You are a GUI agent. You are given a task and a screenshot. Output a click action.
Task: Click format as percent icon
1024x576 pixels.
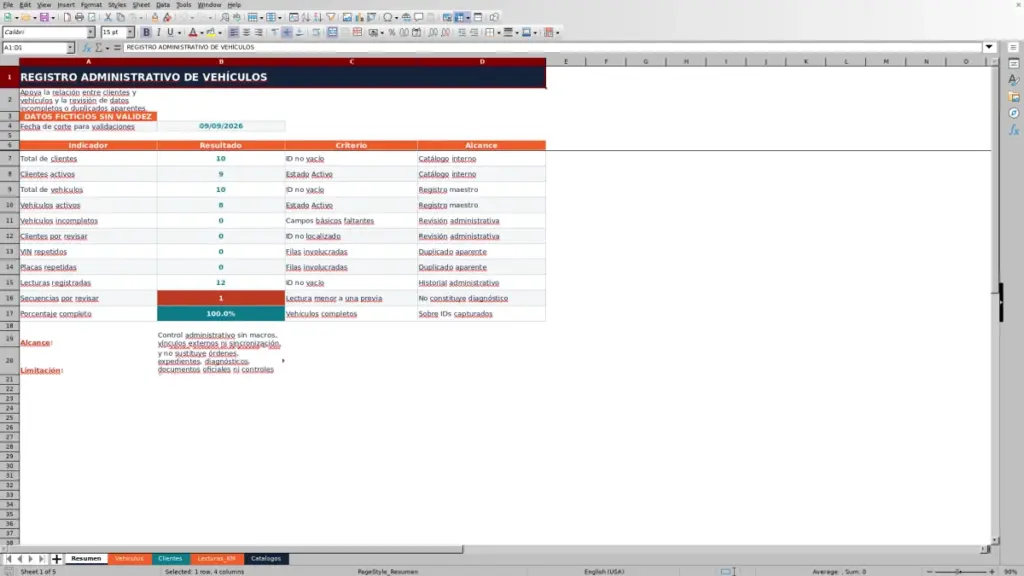(391, 32)
